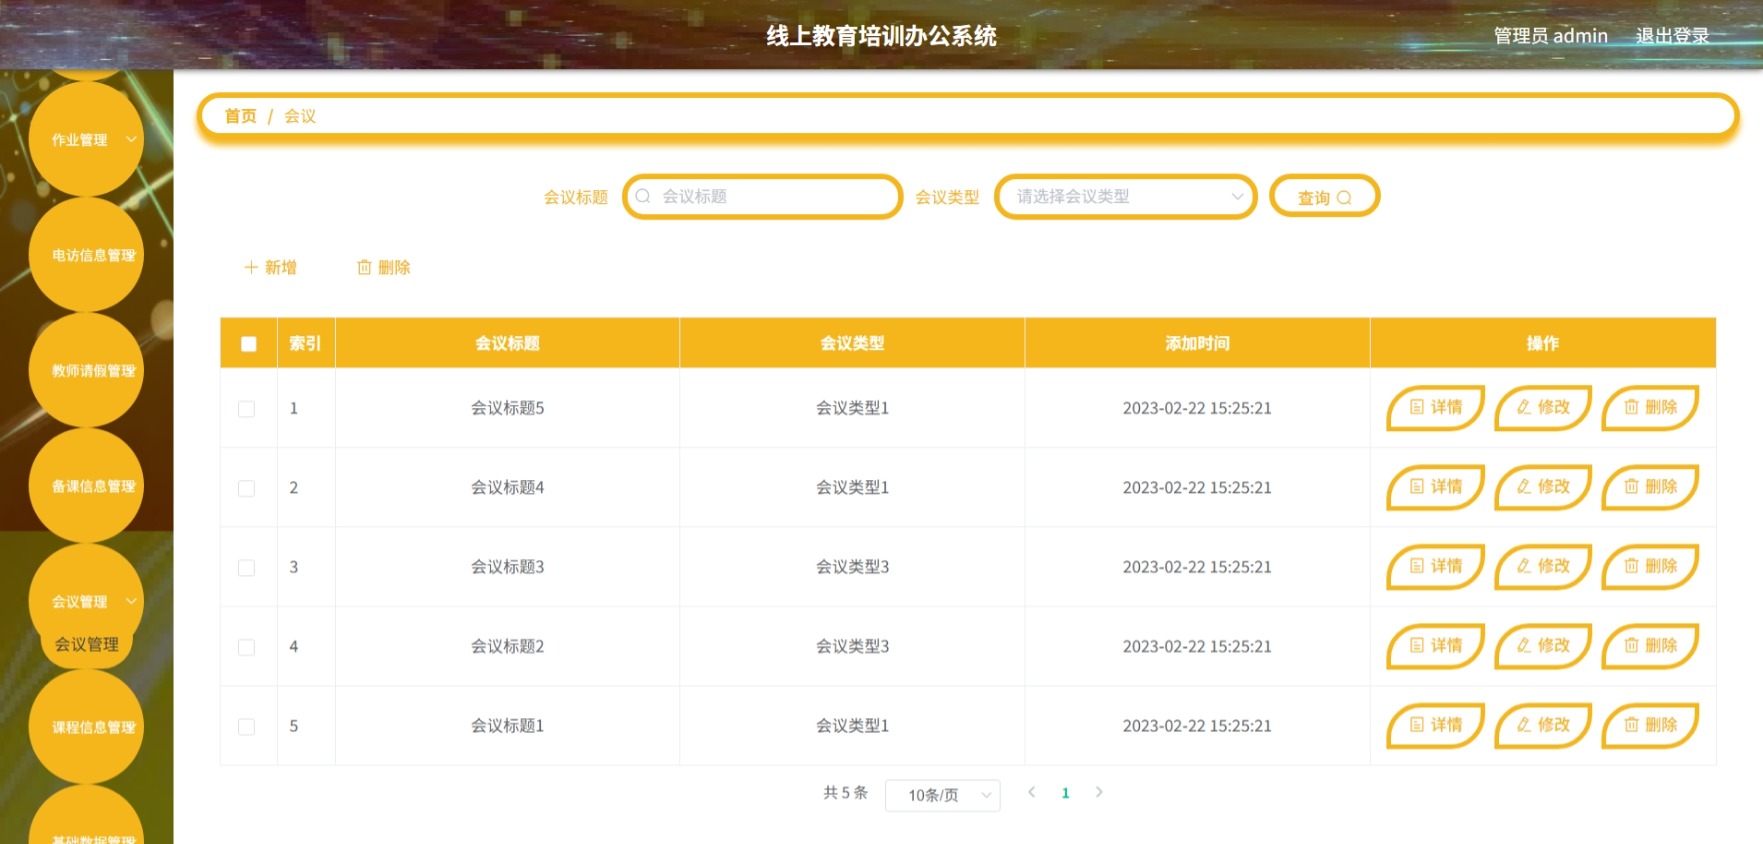Delete the 会议标题2 row

tap(1650, 646)
